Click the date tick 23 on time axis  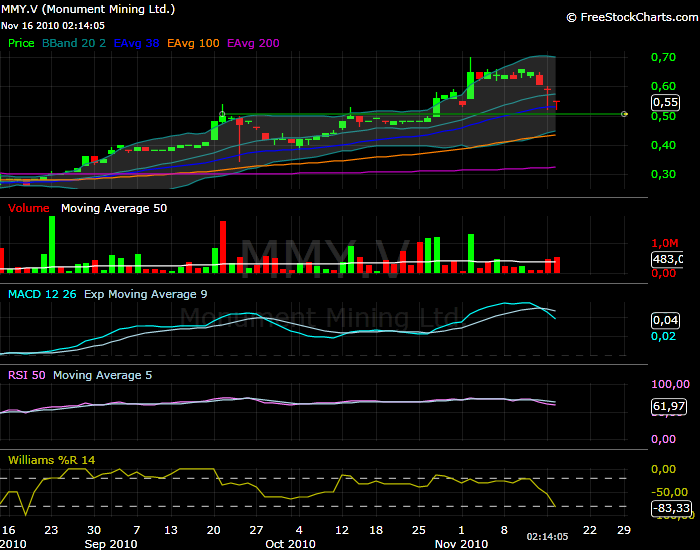[x=51, y=530]
